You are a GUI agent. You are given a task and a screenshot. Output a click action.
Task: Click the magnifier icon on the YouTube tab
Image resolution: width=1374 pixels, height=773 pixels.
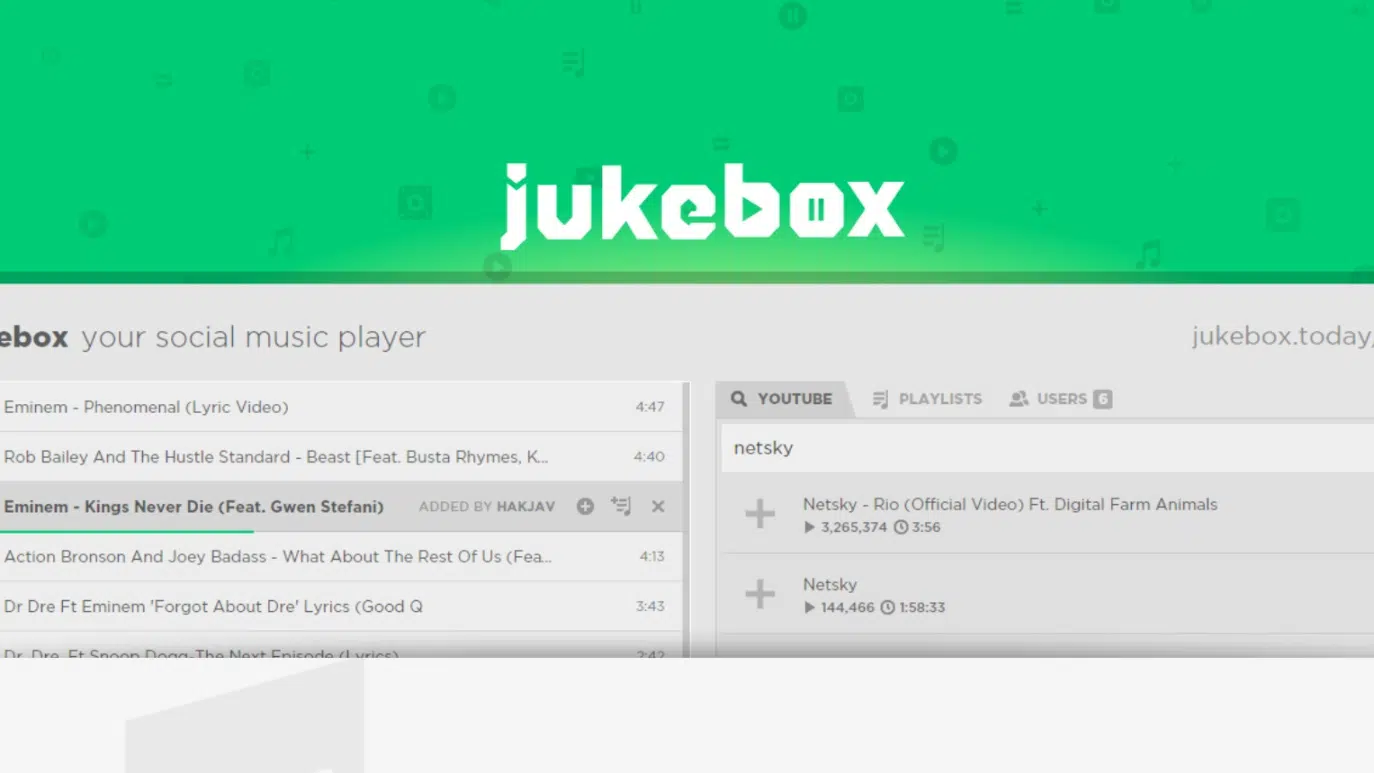pyautogui.click(x=739, y=399)
